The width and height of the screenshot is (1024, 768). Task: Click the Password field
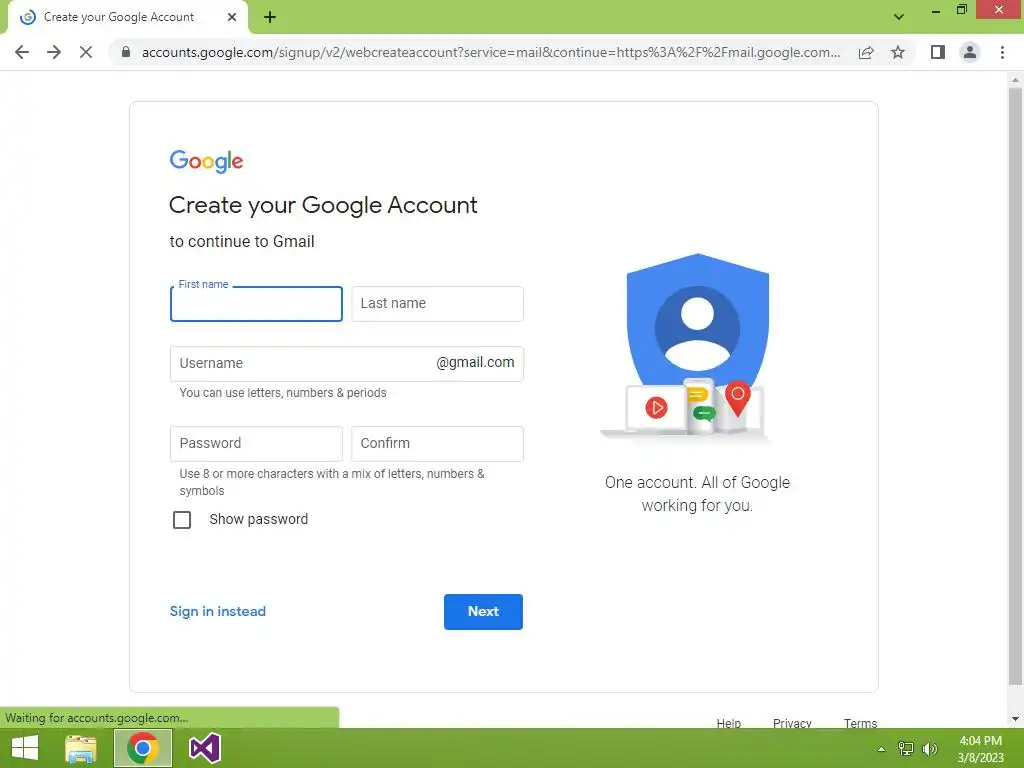coord(256,444)
